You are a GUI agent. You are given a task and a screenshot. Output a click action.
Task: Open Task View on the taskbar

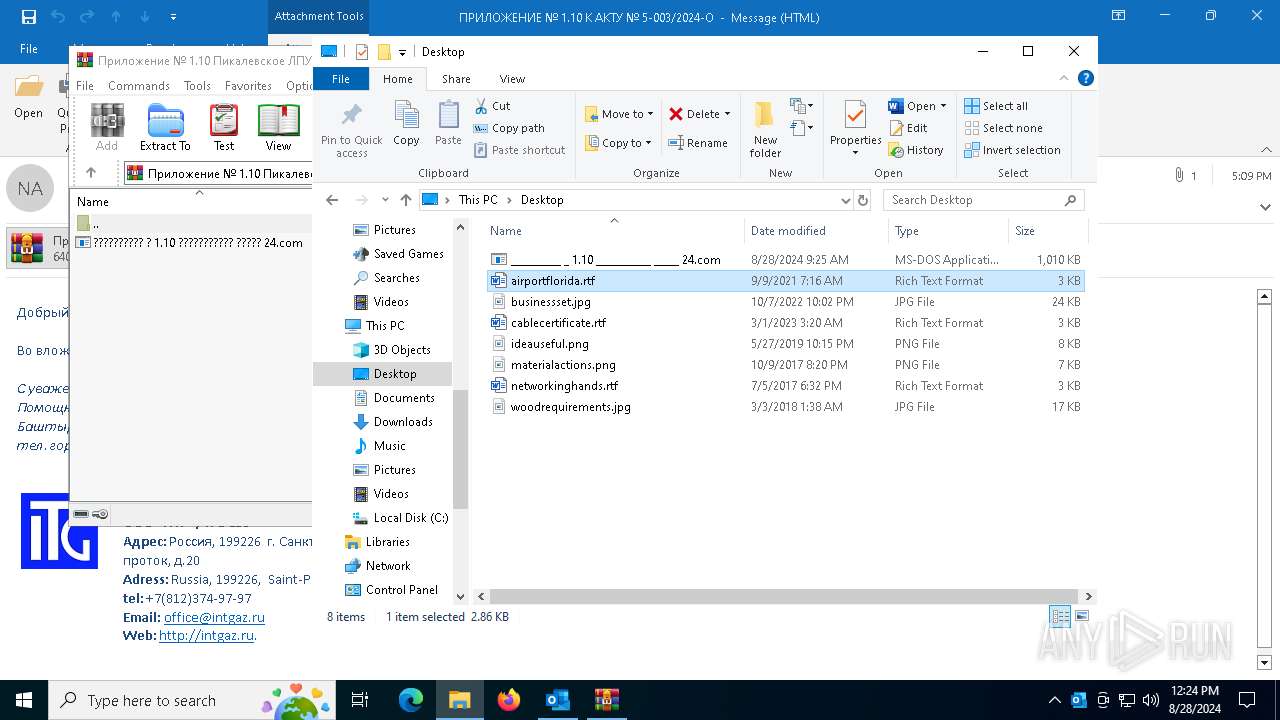(x=361, y=700)
